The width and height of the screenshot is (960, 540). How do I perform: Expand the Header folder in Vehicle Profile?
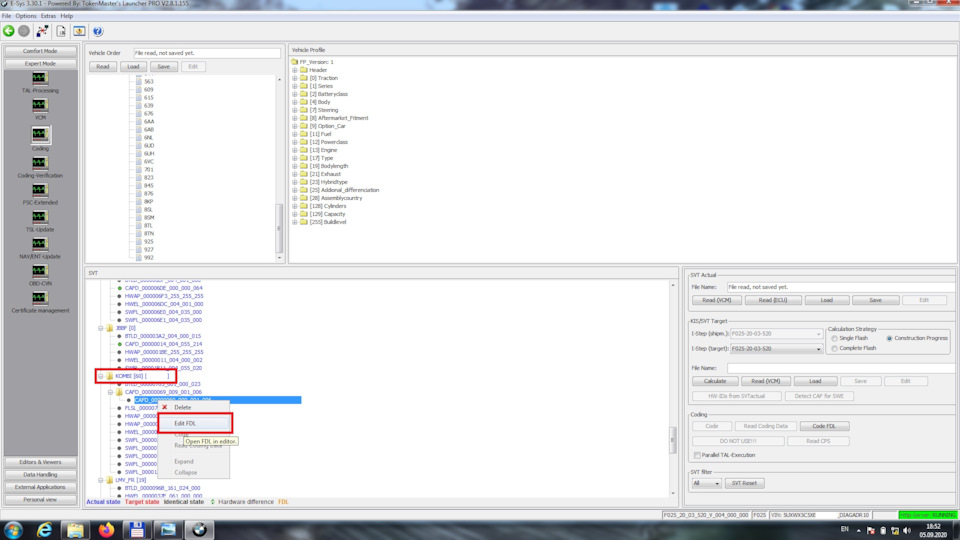point(294,70)
